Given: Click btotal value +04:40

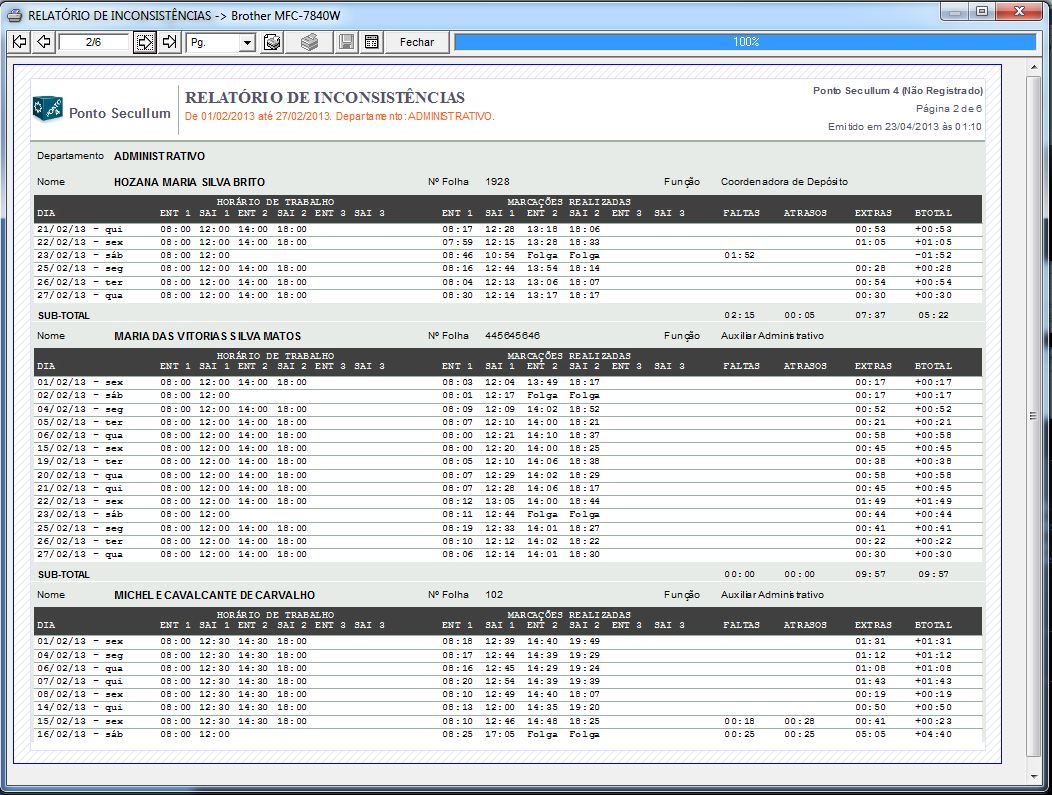Looking at the screenshot, I should 933,735.
